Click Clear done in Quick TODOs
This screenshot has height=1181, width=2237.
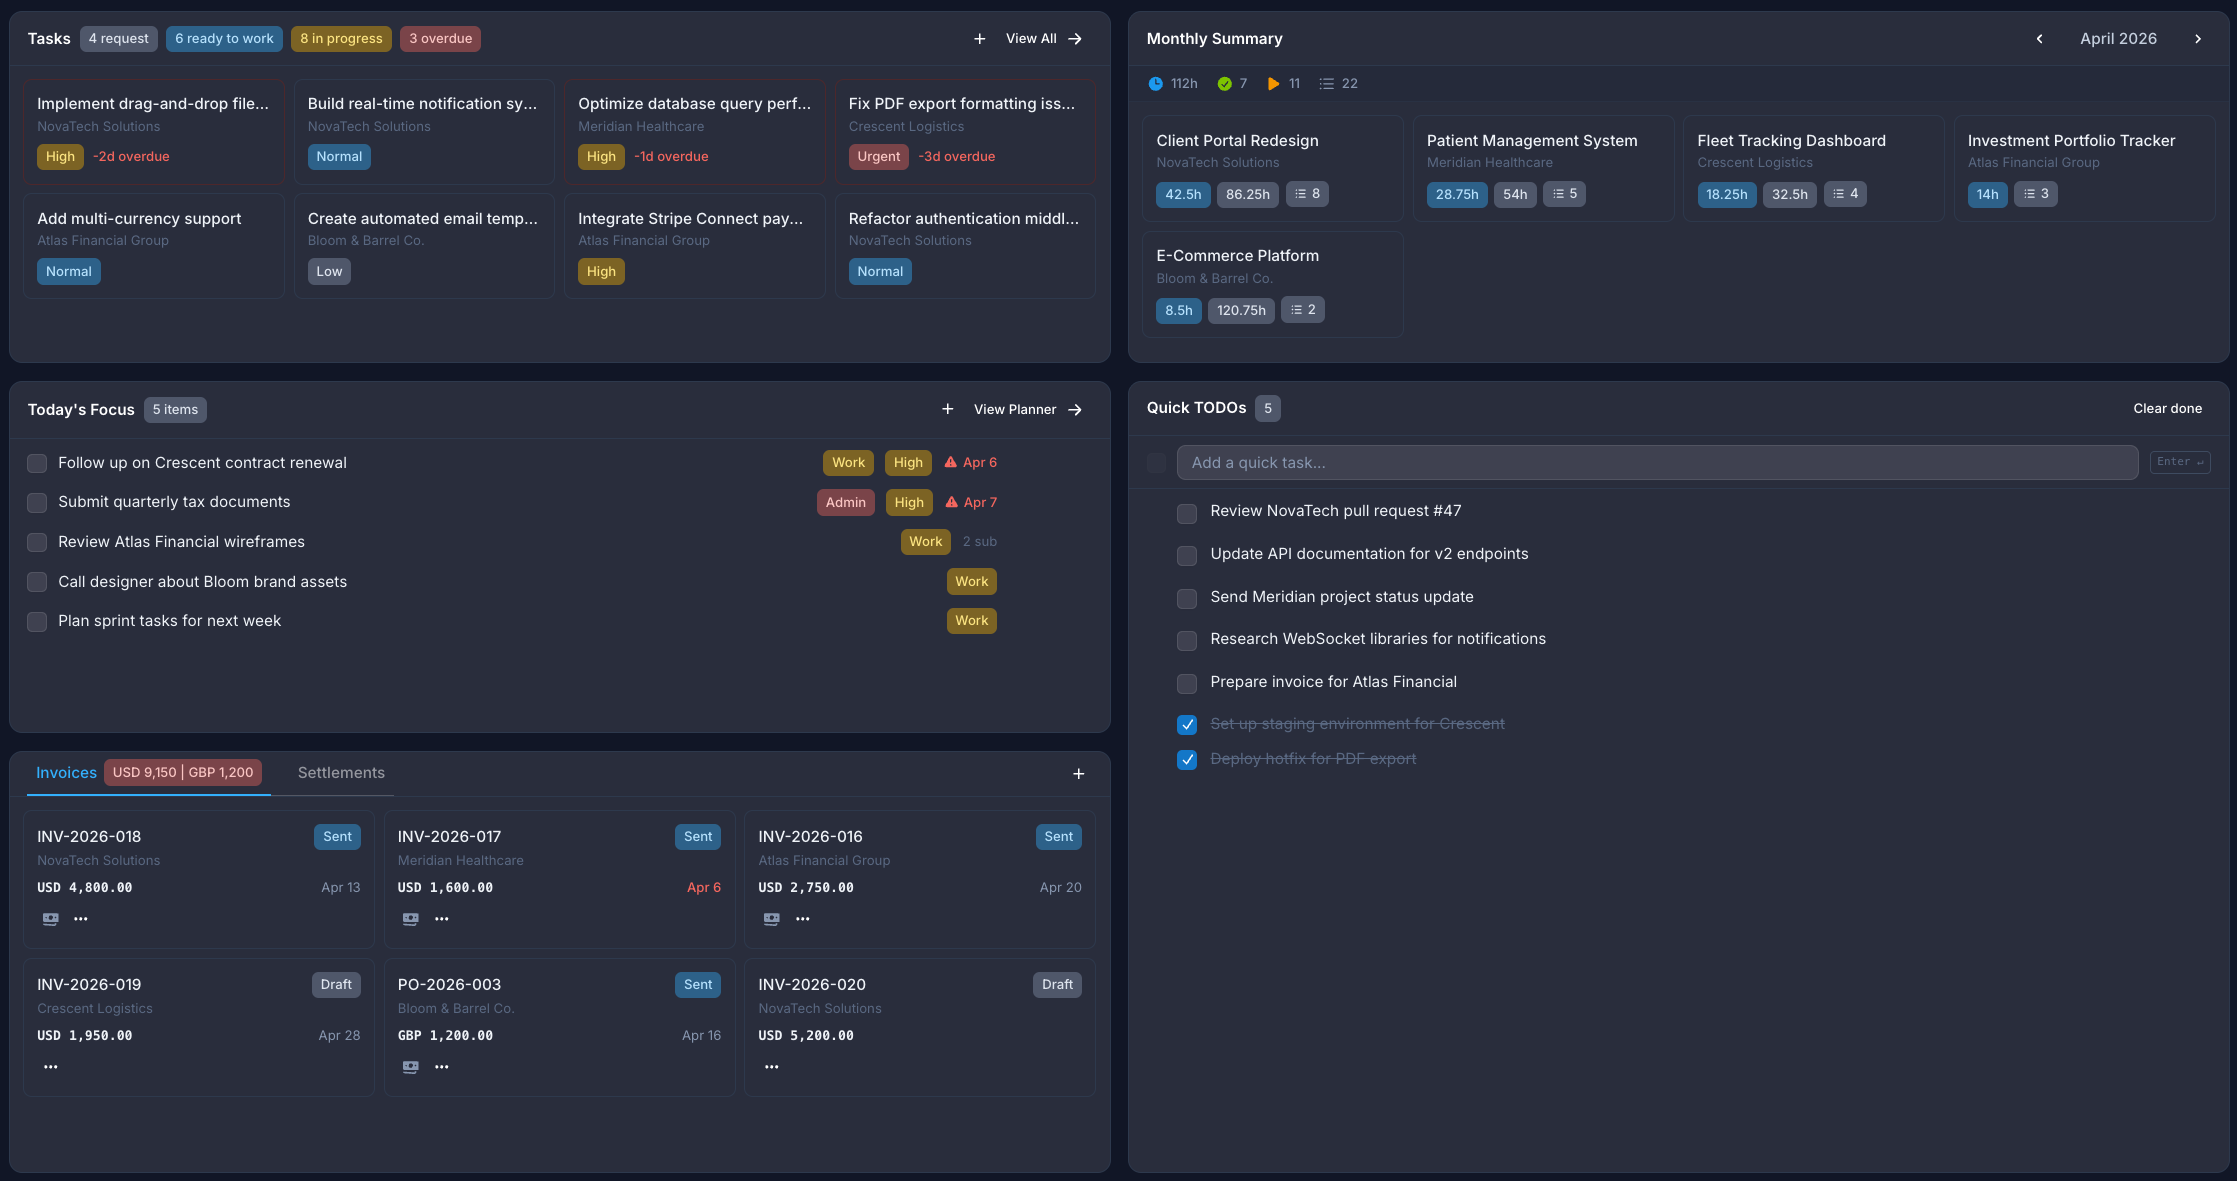click(x=2167, y=408)
